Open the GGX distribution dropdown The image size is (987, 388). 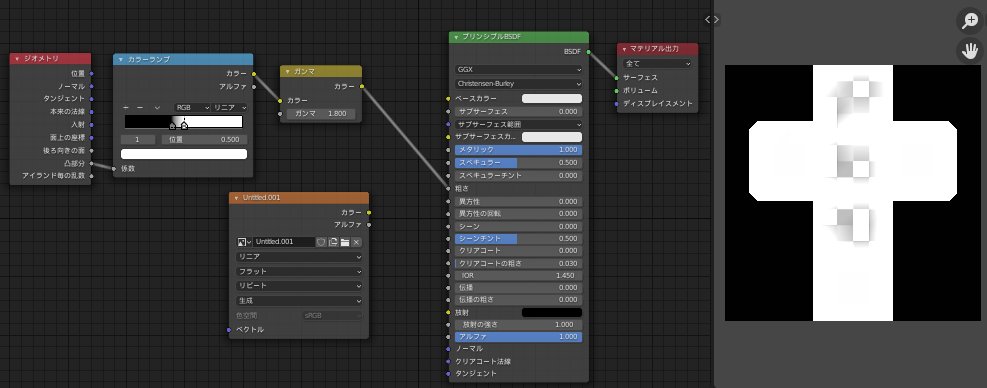[519, 70]
